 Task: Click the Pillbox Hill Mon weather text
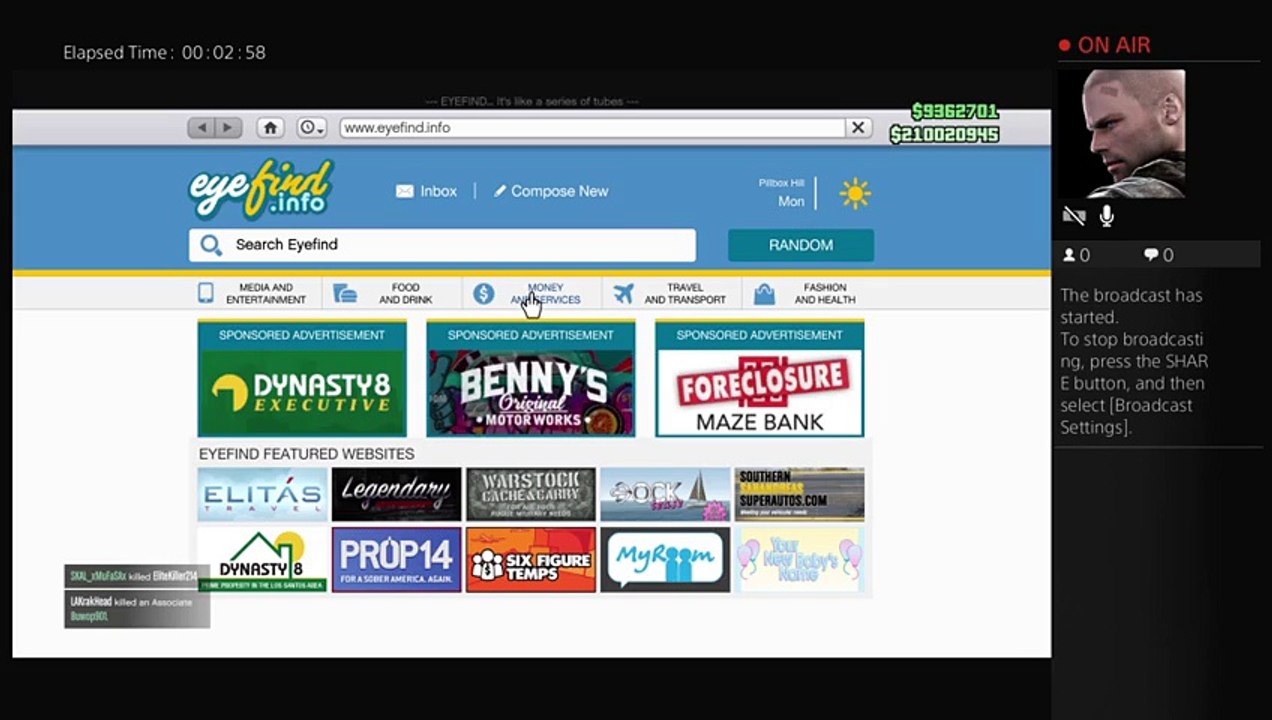[782, 193]
